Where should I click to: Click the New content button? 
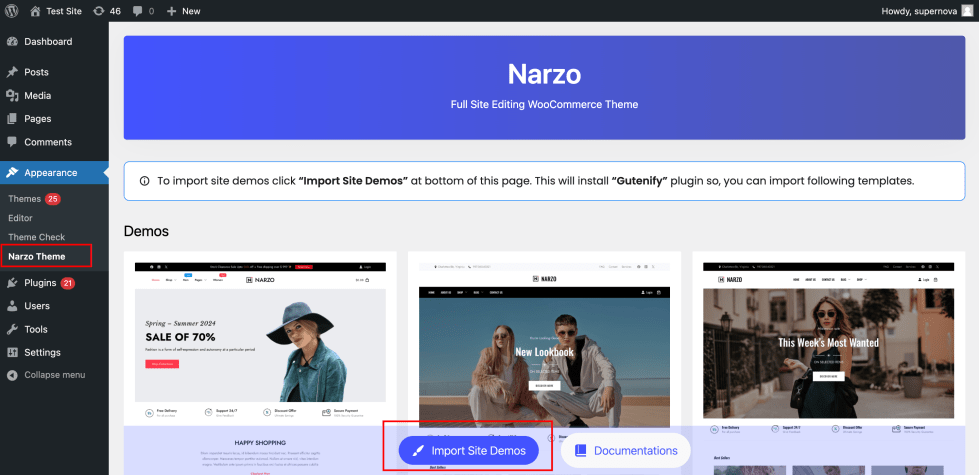pos(184,11)
